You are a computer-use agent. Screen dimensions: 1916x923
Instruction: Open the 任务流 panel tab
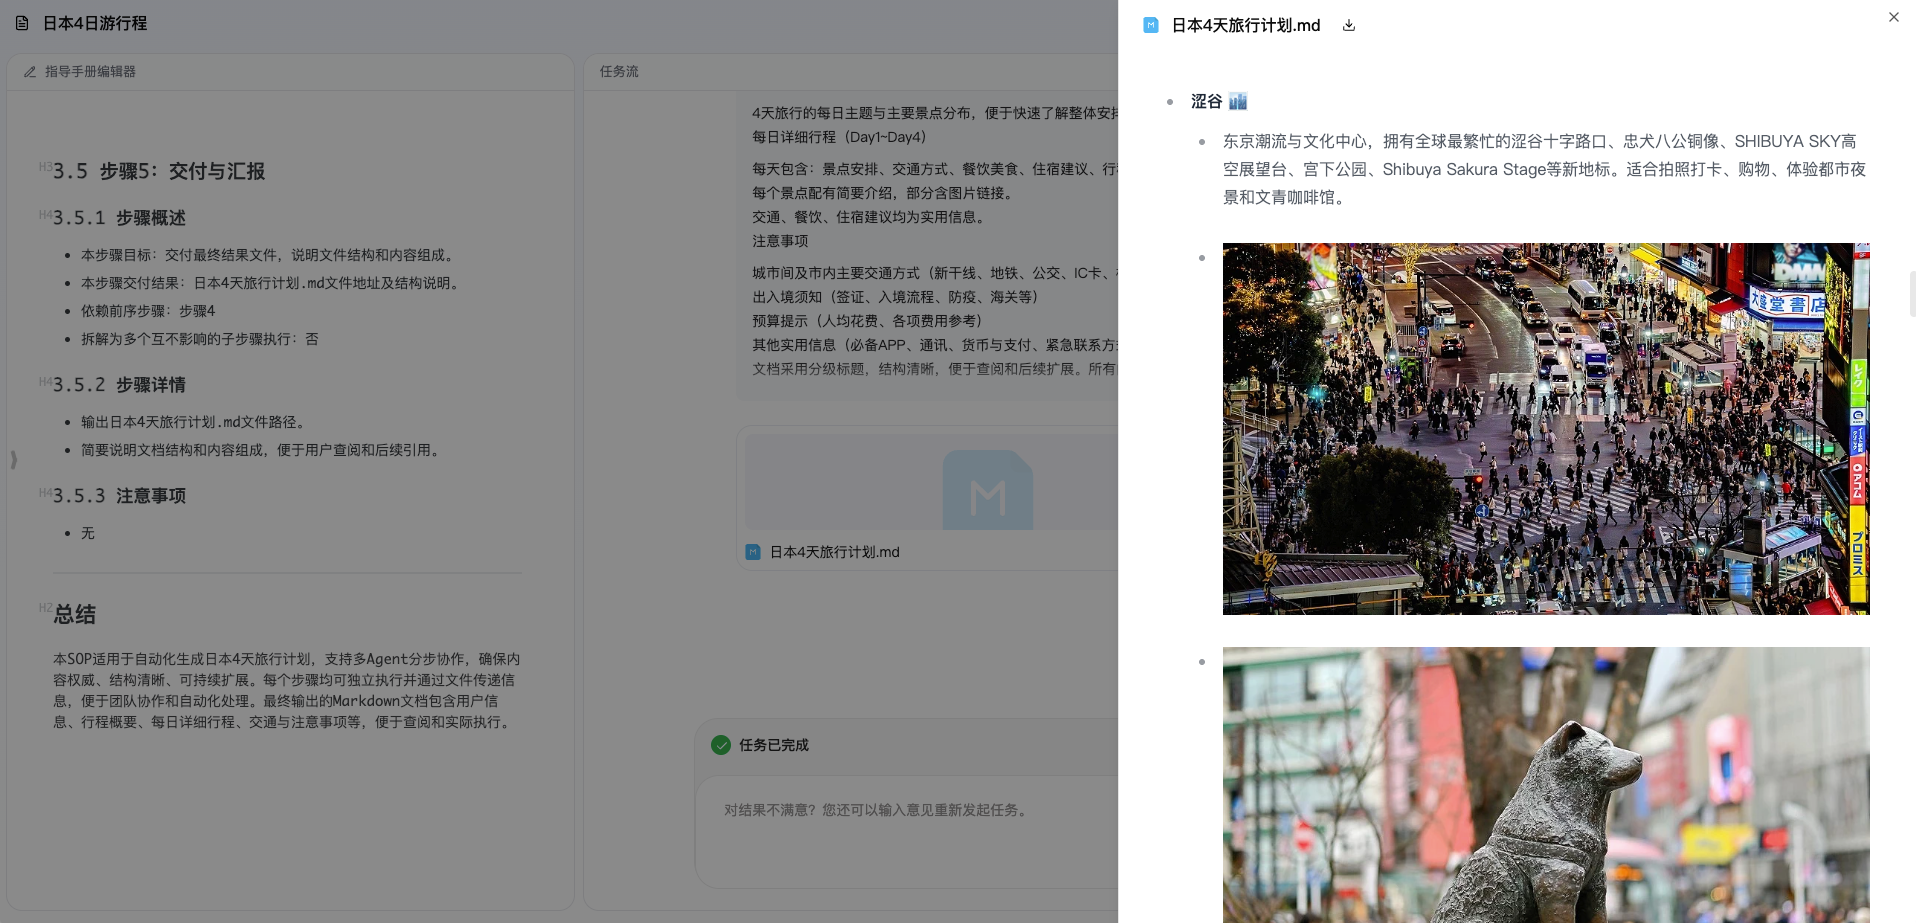click(x=619, y=72)
